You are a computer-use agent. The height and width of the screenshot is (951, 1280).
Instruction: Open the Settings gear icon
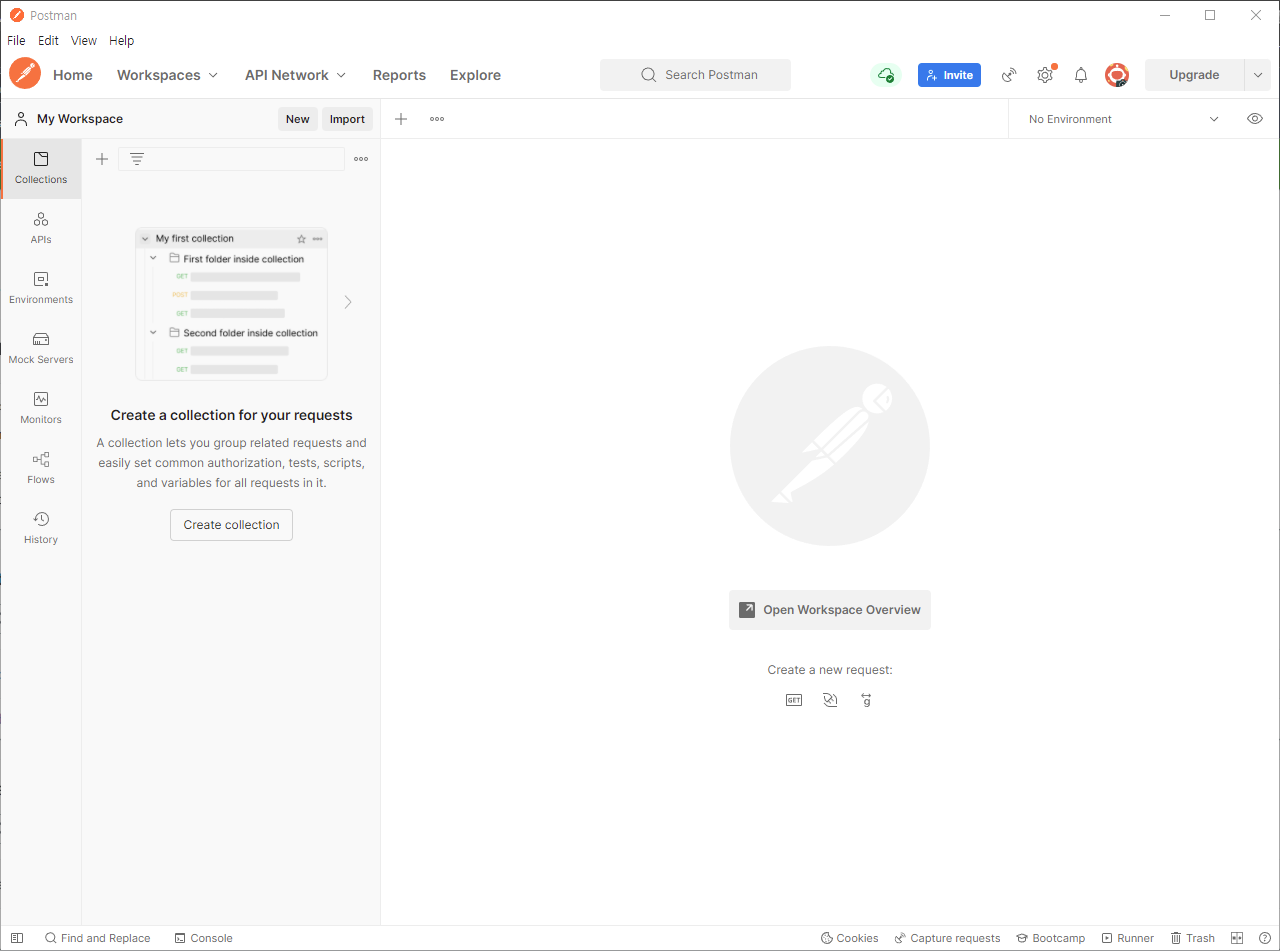coord(1045,75)
